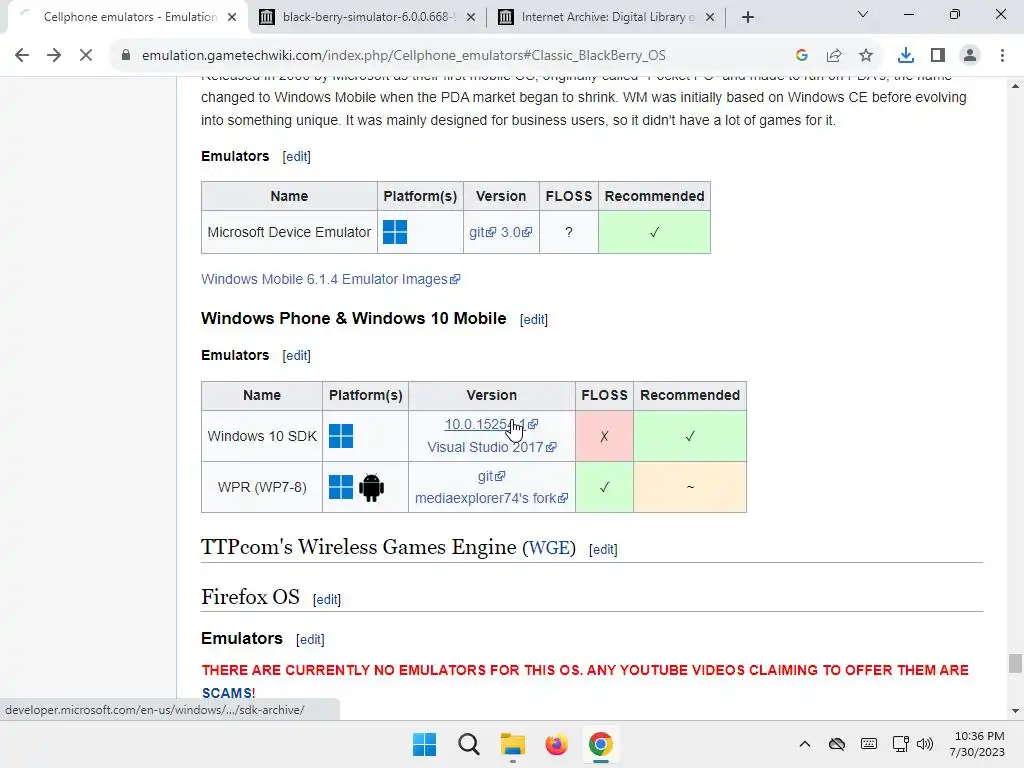Screen dimensions: 1024x768
Task: Switch to Cellphone emulators tab
Action: [128, 17]
